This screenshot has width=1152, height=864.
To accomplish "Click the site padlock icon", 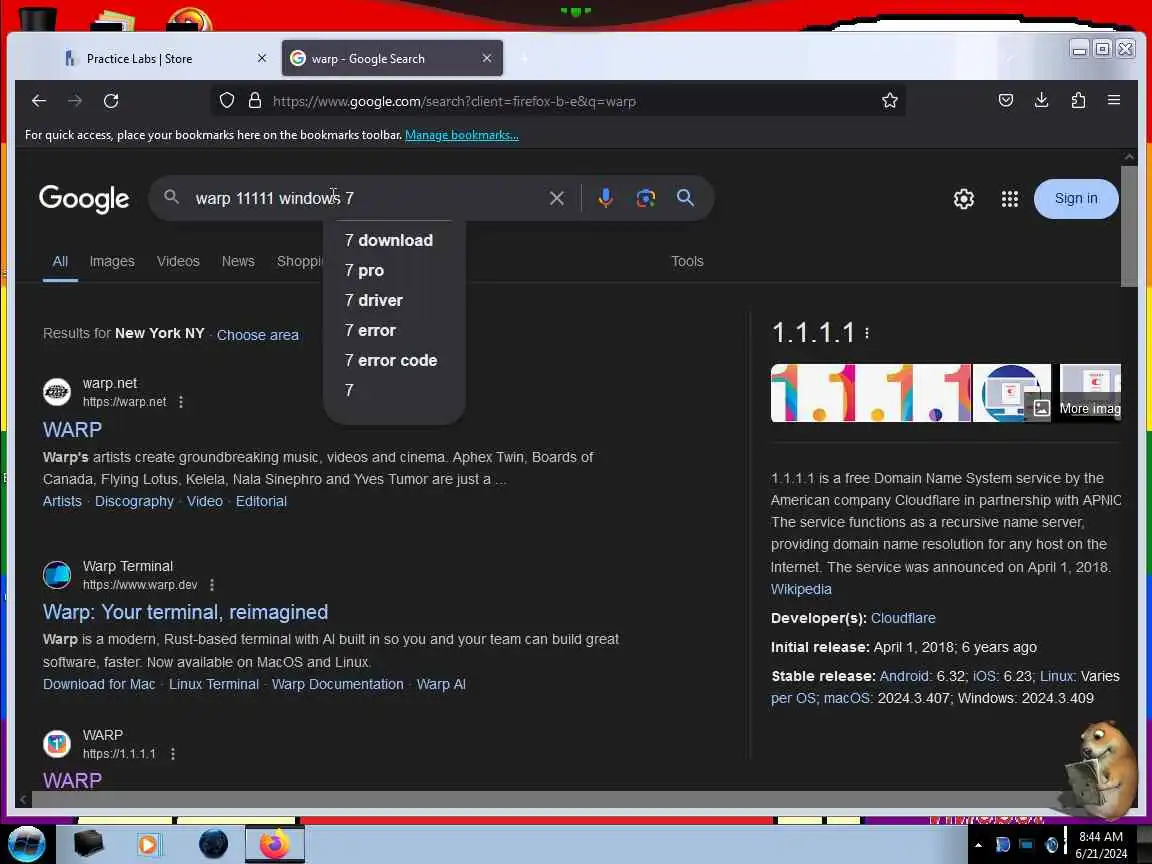I will click(x=255, y=101).
